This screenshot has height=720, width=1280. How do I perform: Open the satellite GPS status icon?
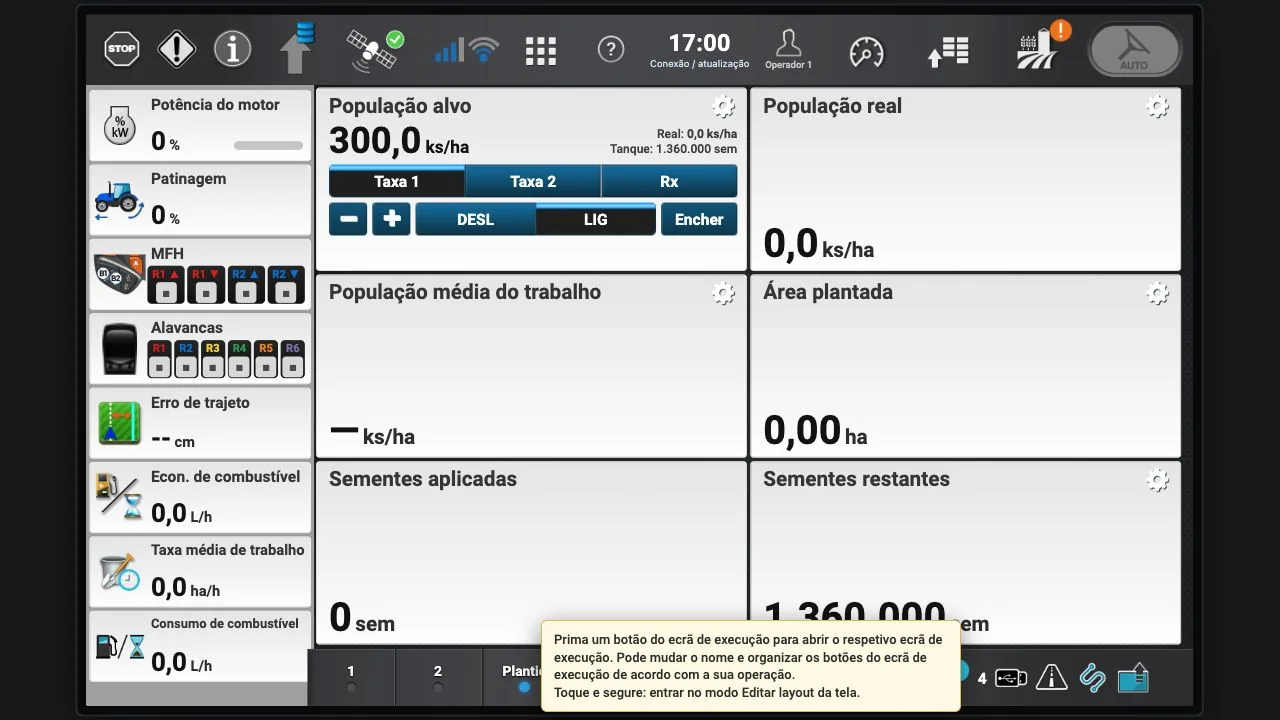[374, 49]
